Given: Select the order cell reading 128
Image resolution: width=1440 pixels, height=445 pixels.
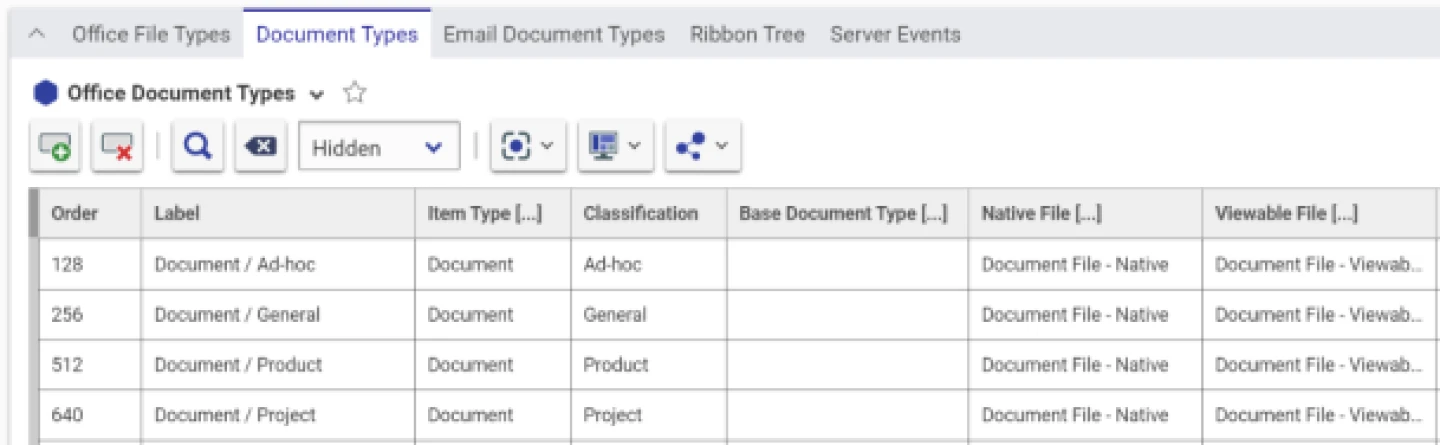Looking at the screenshot, I should point(90,265).
